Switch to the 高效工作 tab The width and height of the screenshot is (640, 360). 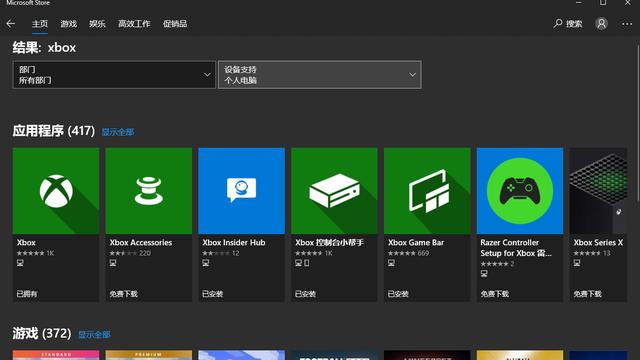[x=134, y=24]
